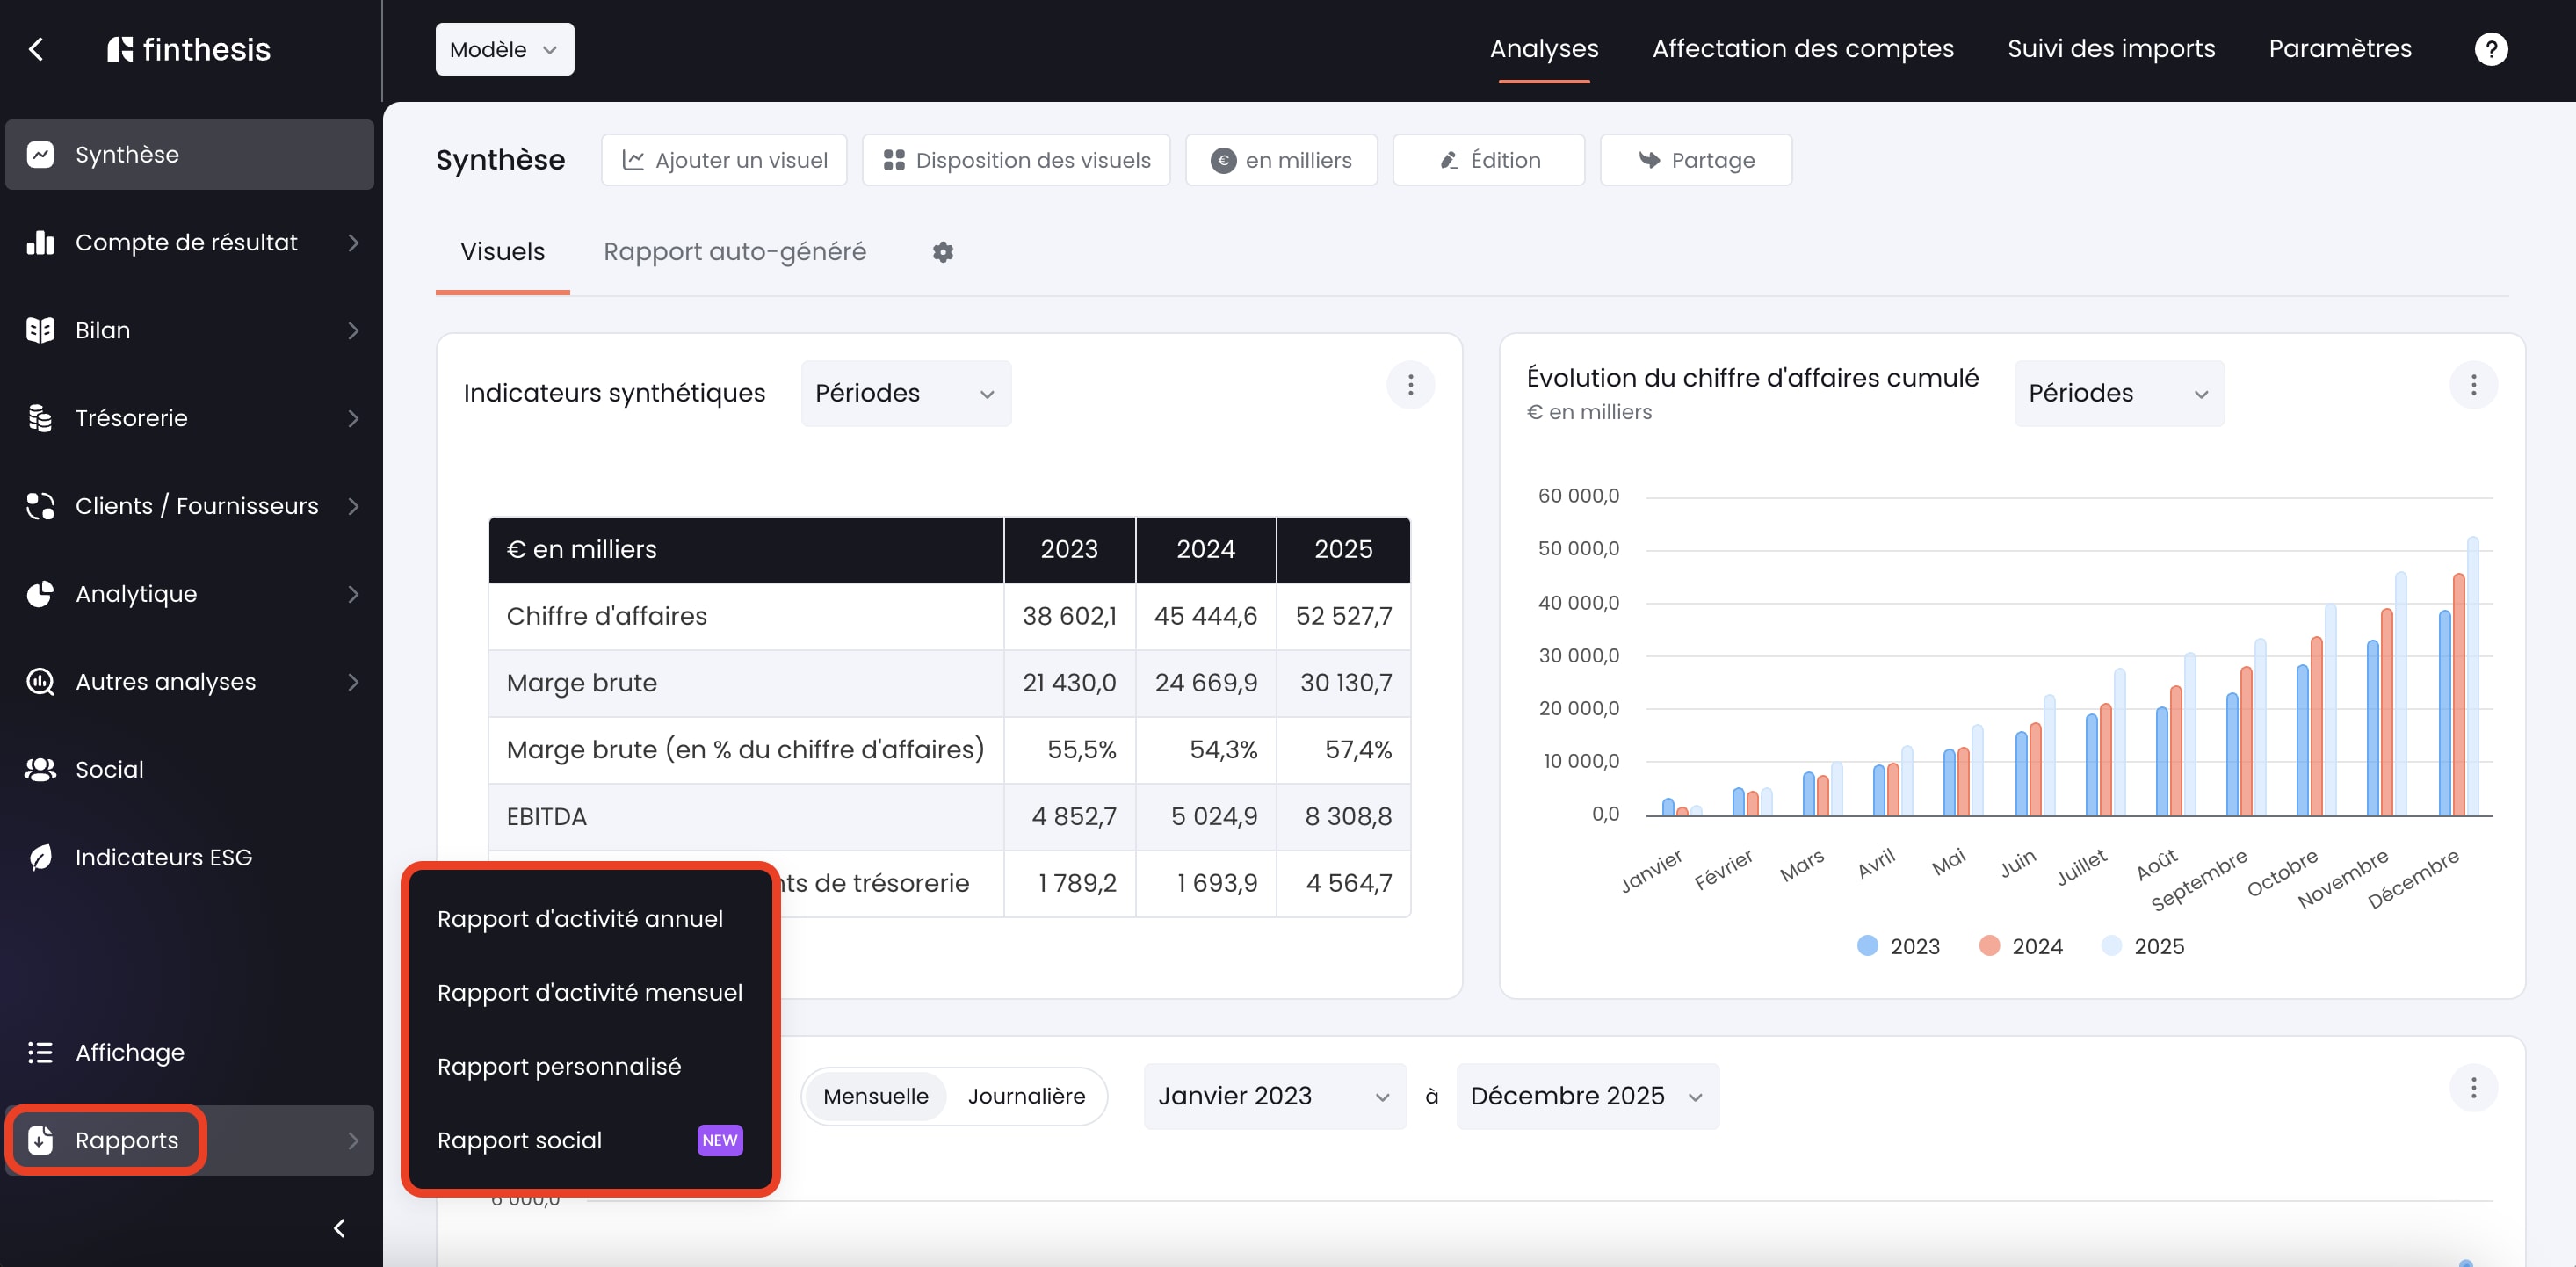Open three-dot menu of Évolution du chiffre d'affaires card

(x=2473, y=385)
